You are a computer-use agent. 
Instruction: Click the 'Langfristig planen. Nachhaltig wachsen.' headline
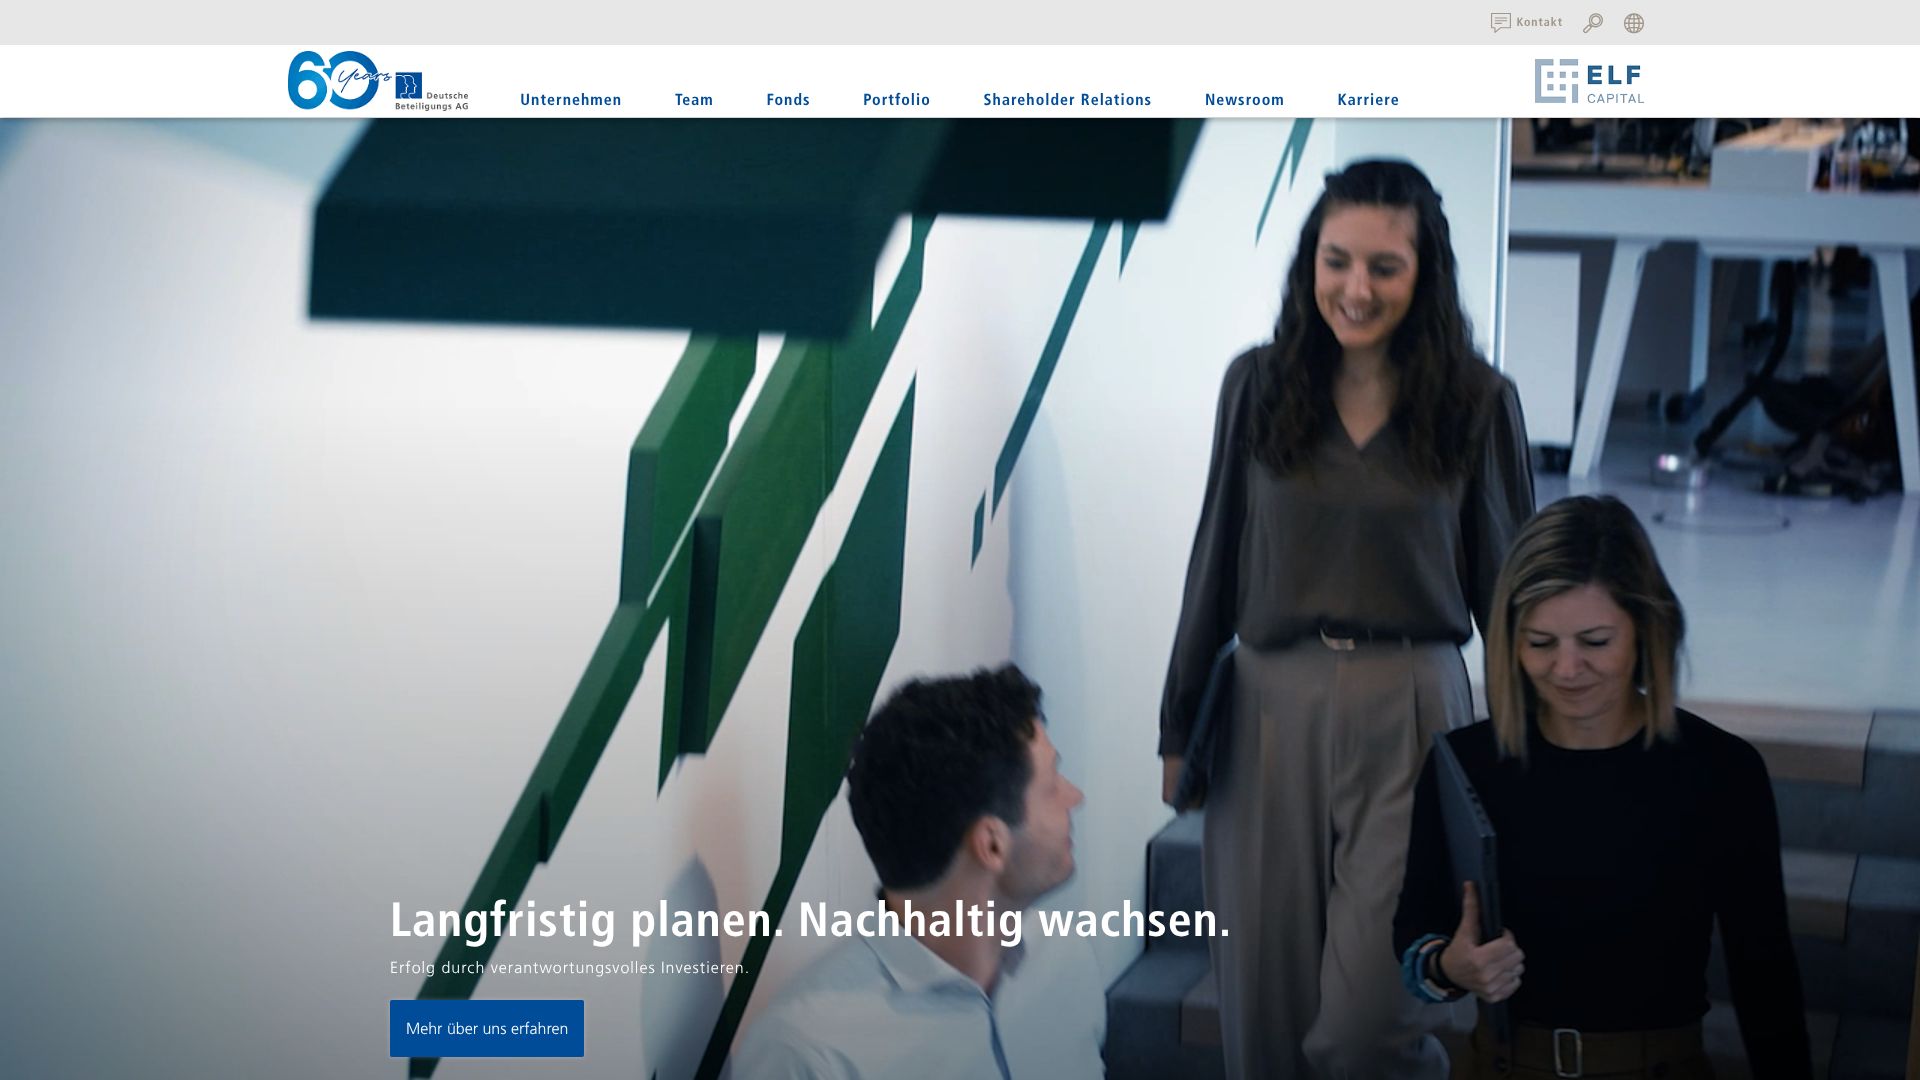pyautogui.click(x=809, y=920)
